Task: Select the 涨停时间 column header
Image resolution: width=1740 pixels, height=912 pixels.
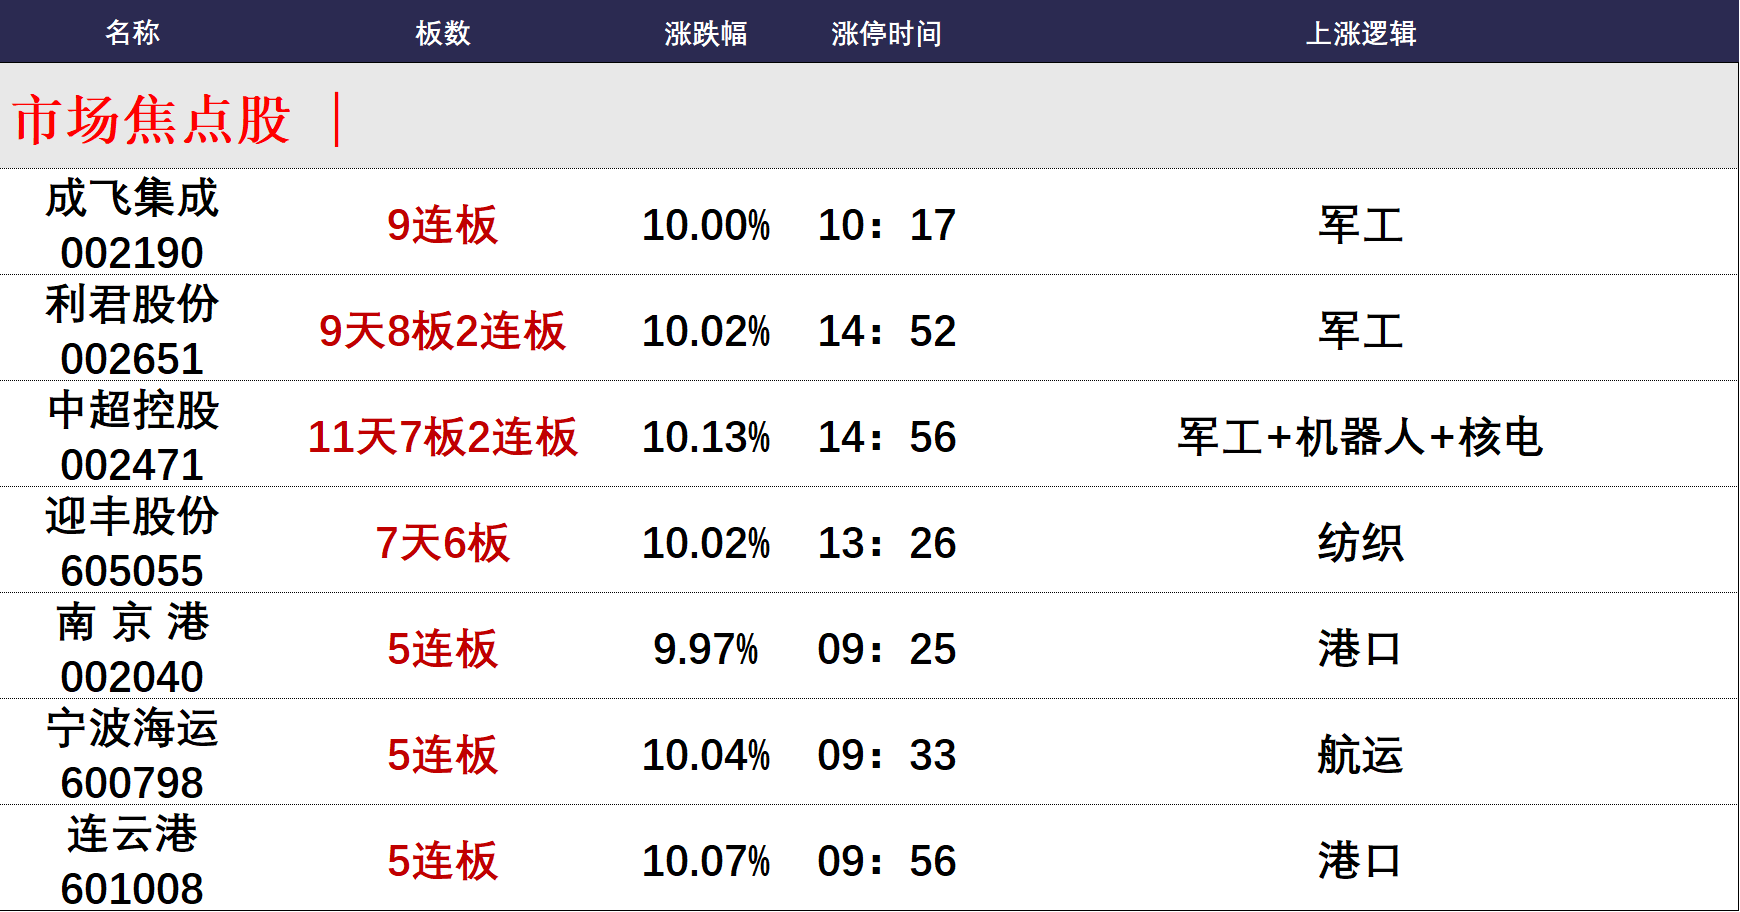Action: (886, 33)
